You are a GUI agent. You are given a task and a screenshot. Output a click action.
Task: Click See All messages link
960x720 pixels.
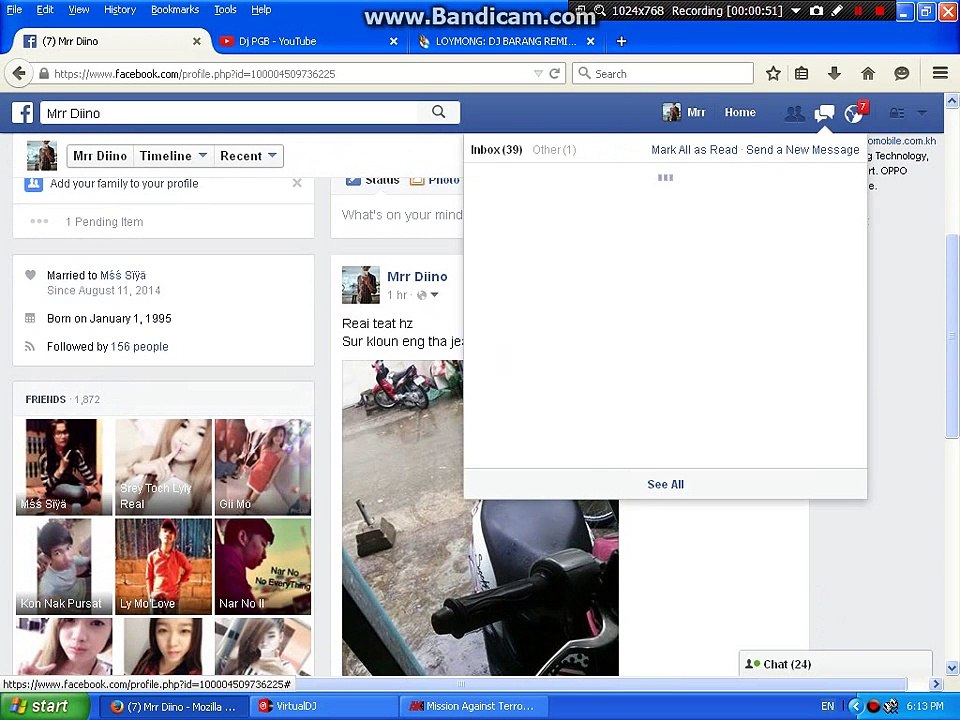pyautogui.click(x=666, y=484)
